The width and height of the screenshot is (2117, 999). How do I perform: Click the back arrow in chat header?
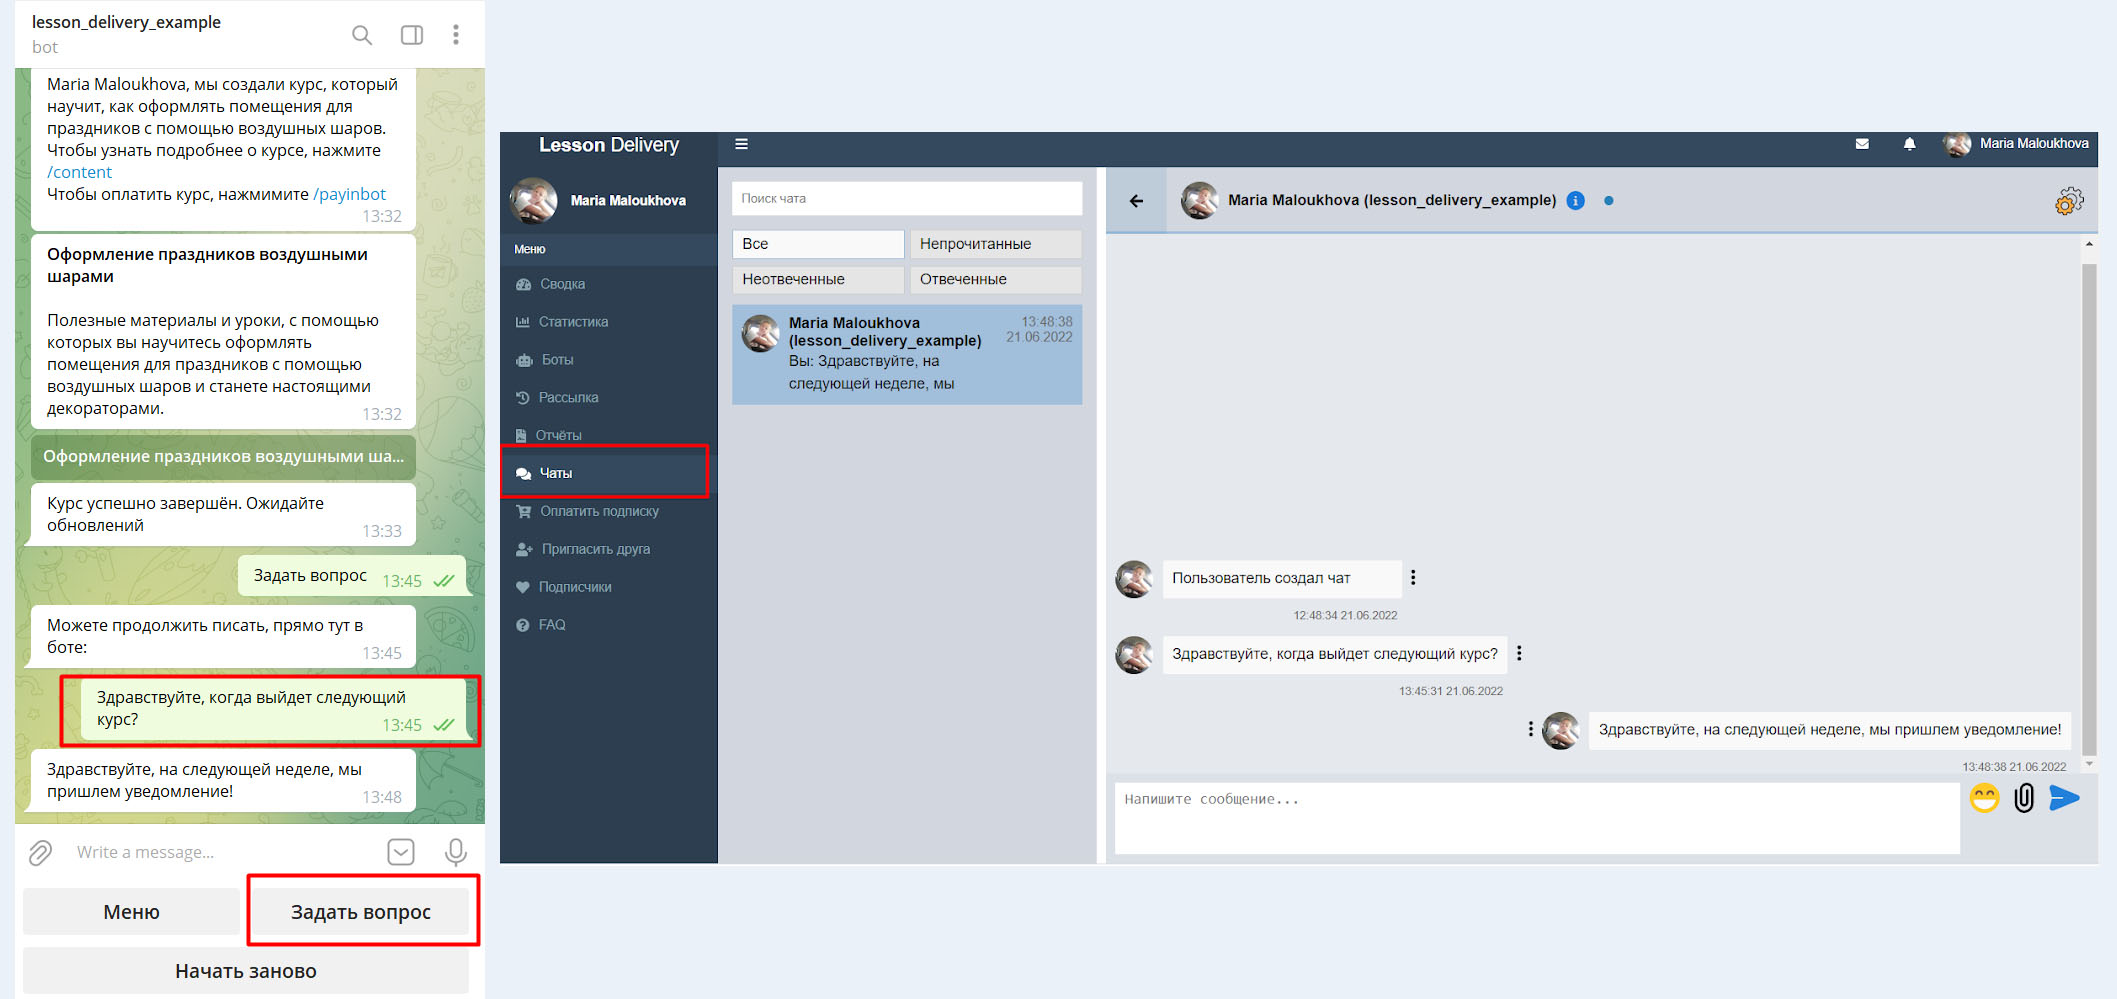[1136, 201]
